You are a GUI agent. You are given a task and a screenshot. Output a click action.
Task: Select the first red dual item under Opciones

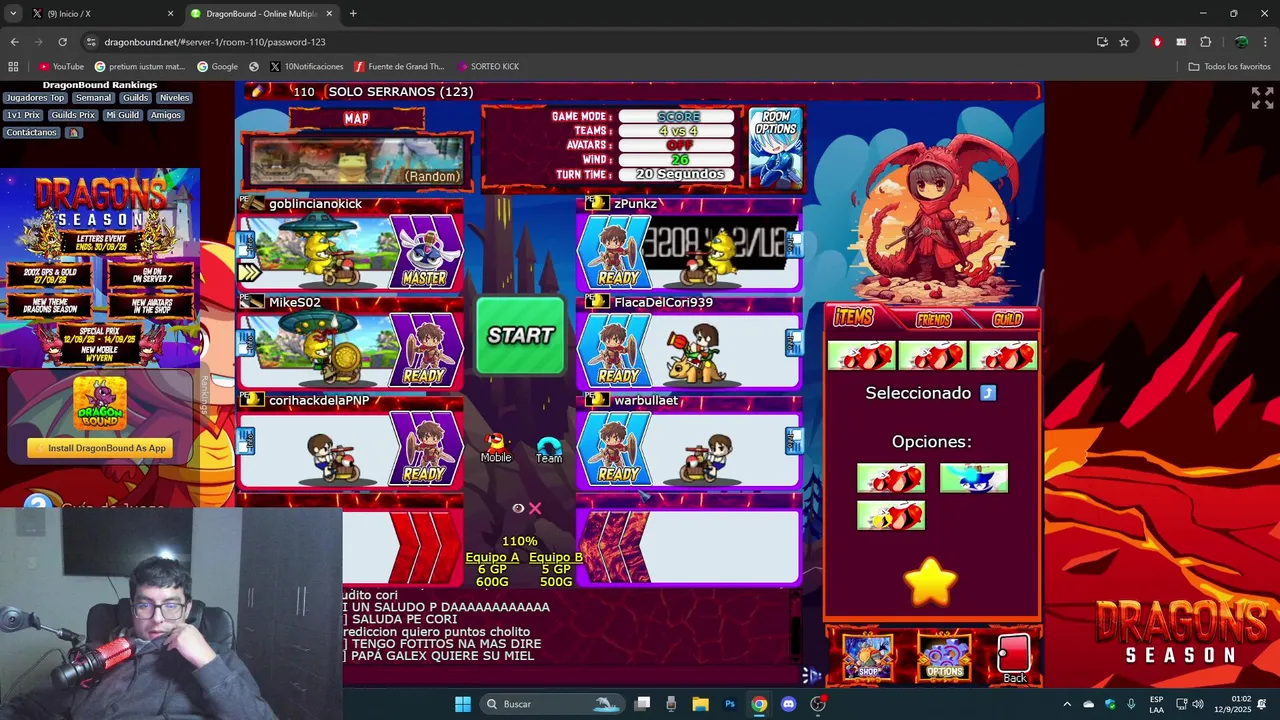point(891,478)
